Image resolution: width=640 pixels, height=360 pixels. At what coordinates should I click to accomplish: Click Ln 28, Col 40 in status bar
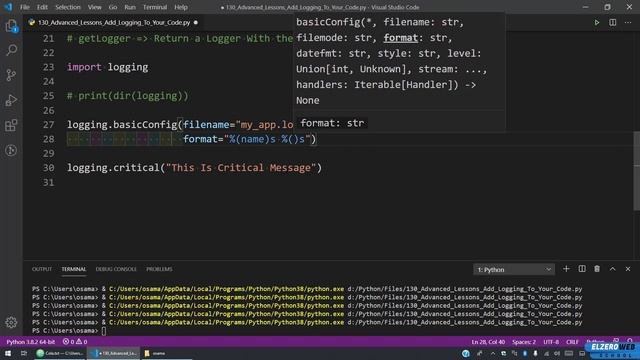point(488,342)
